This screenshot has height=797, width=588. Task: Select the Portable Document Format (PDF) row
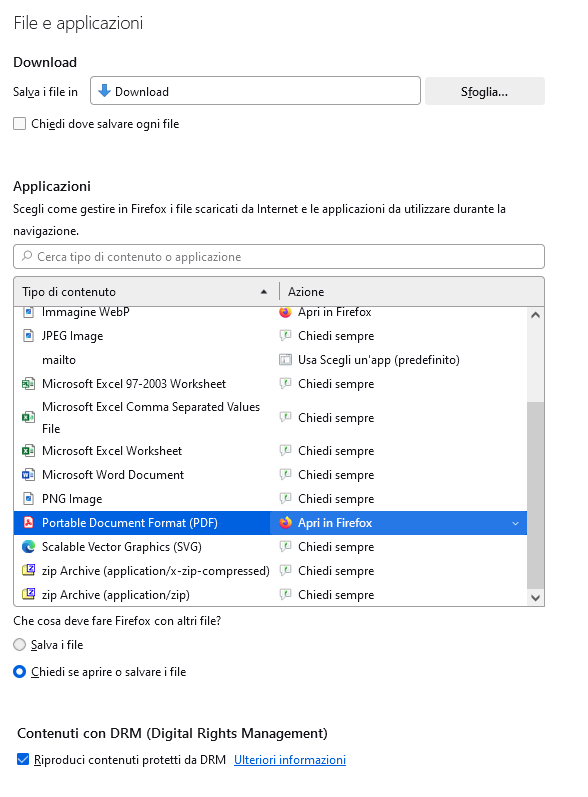270,523
